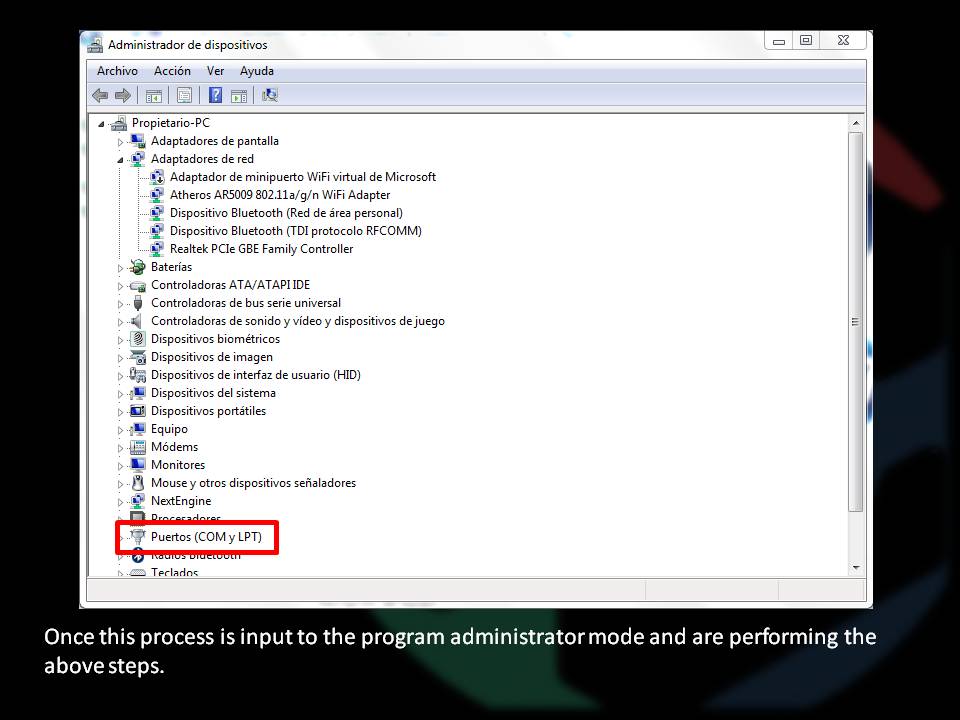The image size is (960, 720).
Task: Click the Adaptadores de red network icon
Action: [138, 159]
